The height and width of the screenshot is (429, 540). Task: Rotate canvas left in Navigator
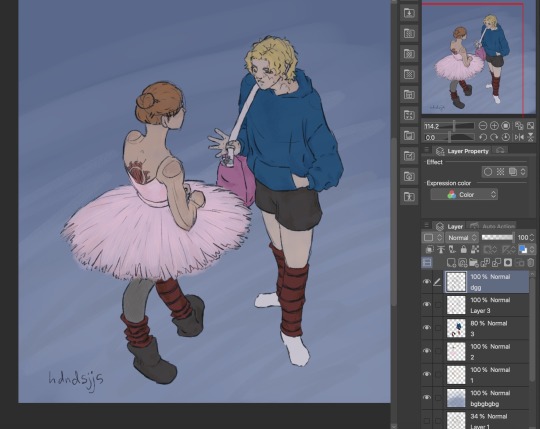pos(483,137)
